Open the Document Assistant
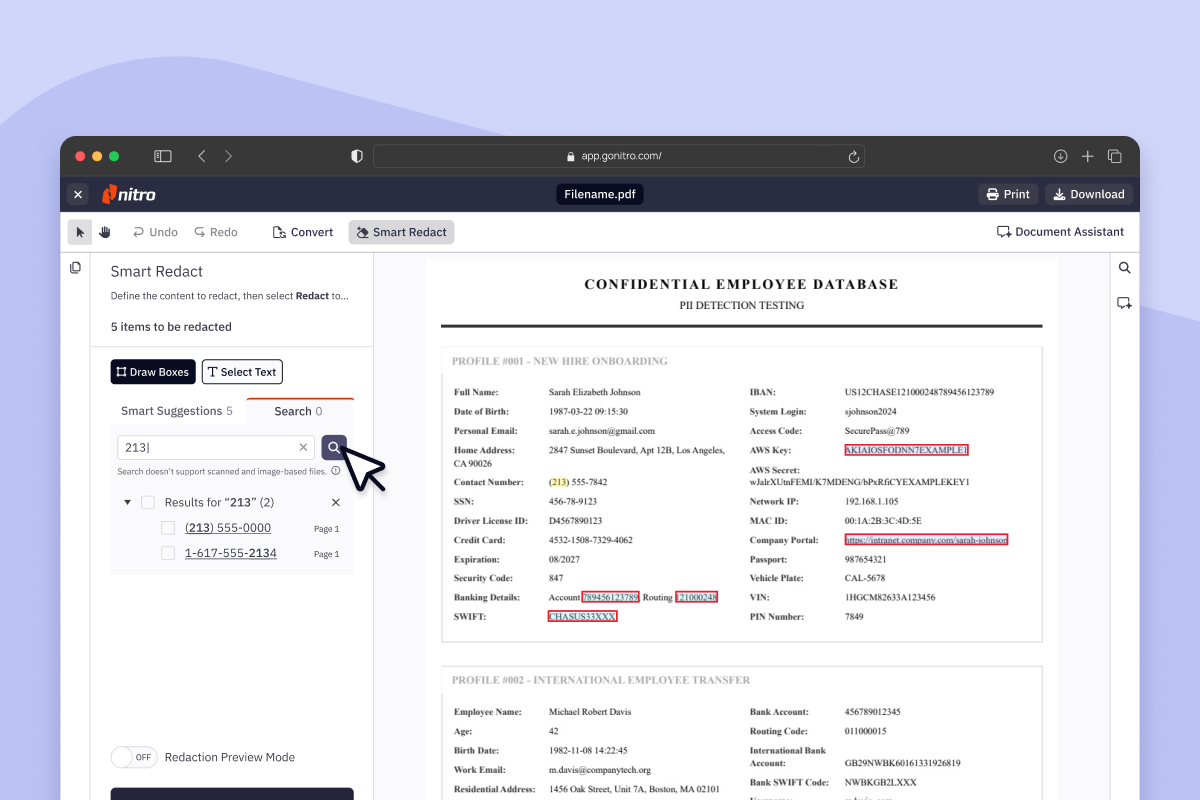Screen dimensions: 1200x800 [x=1060, y=232]
